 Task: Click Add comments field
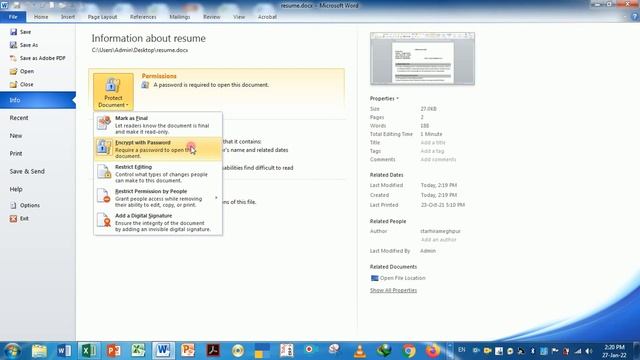click(438, 160)
